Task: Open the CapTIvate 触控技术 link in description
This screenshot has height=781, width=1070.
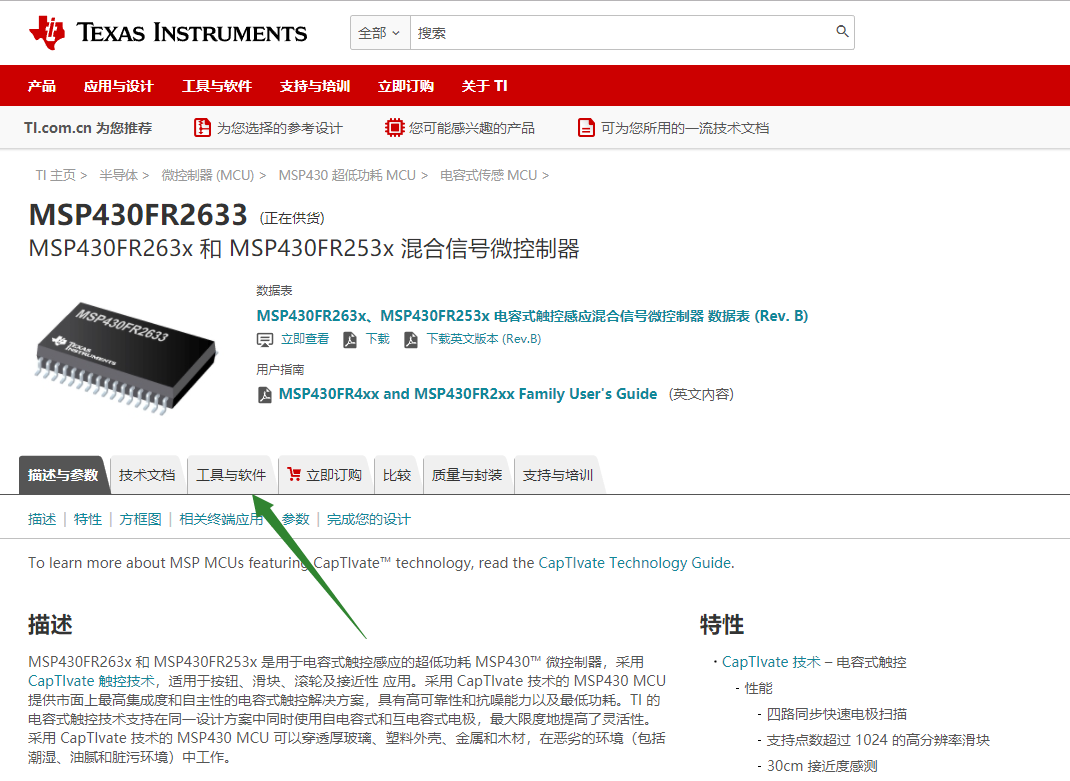Action: pos(91,681)
